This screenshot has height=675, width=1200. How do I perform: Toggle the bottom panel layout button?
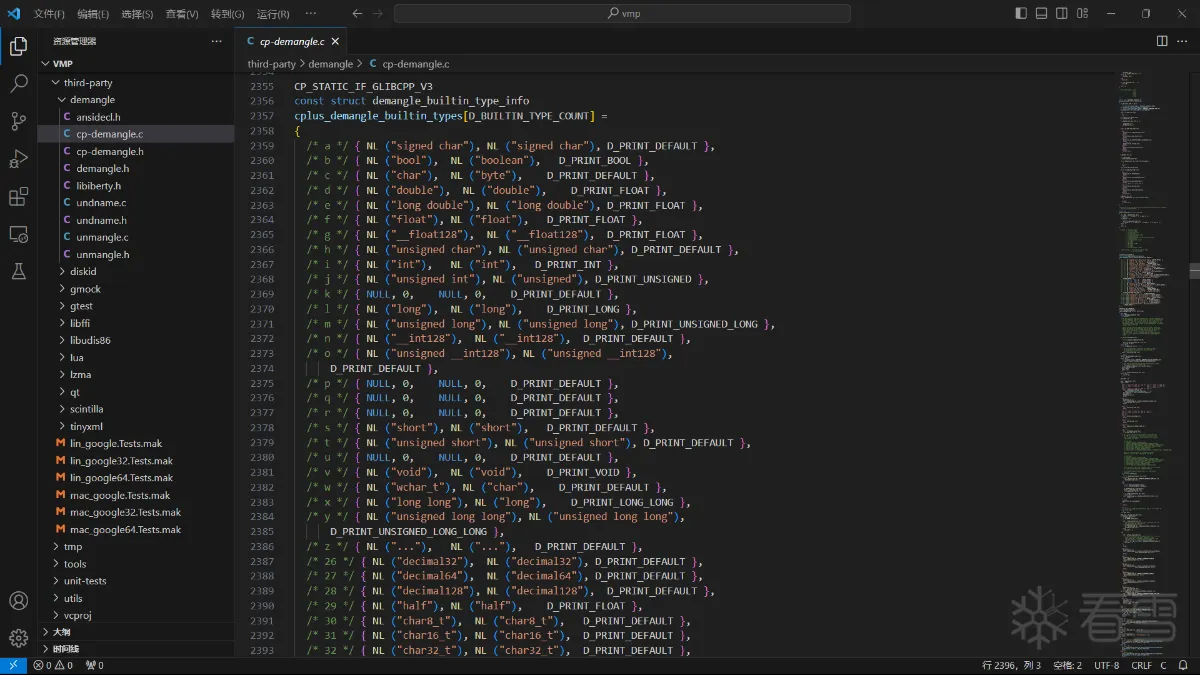(x=1041, y=14)
